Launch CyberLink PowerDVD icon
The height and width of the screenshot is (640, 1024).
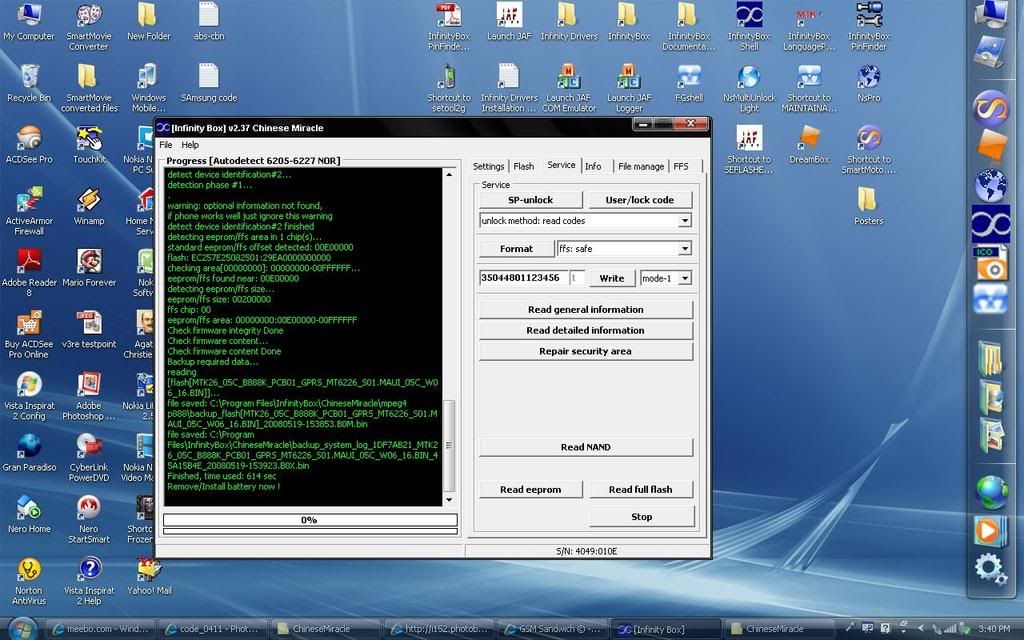[x=89, y=458]
